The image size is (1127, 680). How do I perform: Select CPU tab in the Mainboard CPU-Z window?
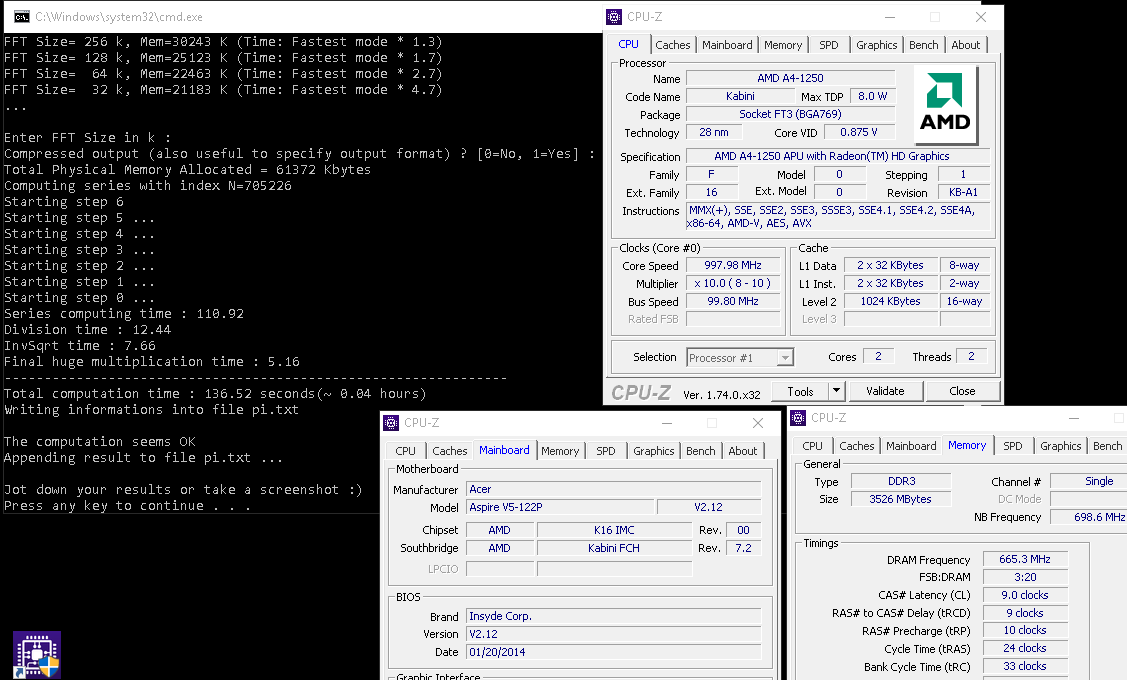405,451
